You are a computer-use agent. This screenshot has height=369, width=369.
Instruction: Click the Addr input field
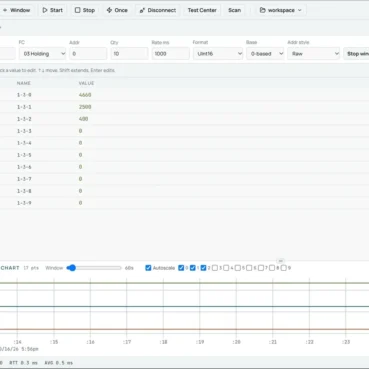(88, 54)
